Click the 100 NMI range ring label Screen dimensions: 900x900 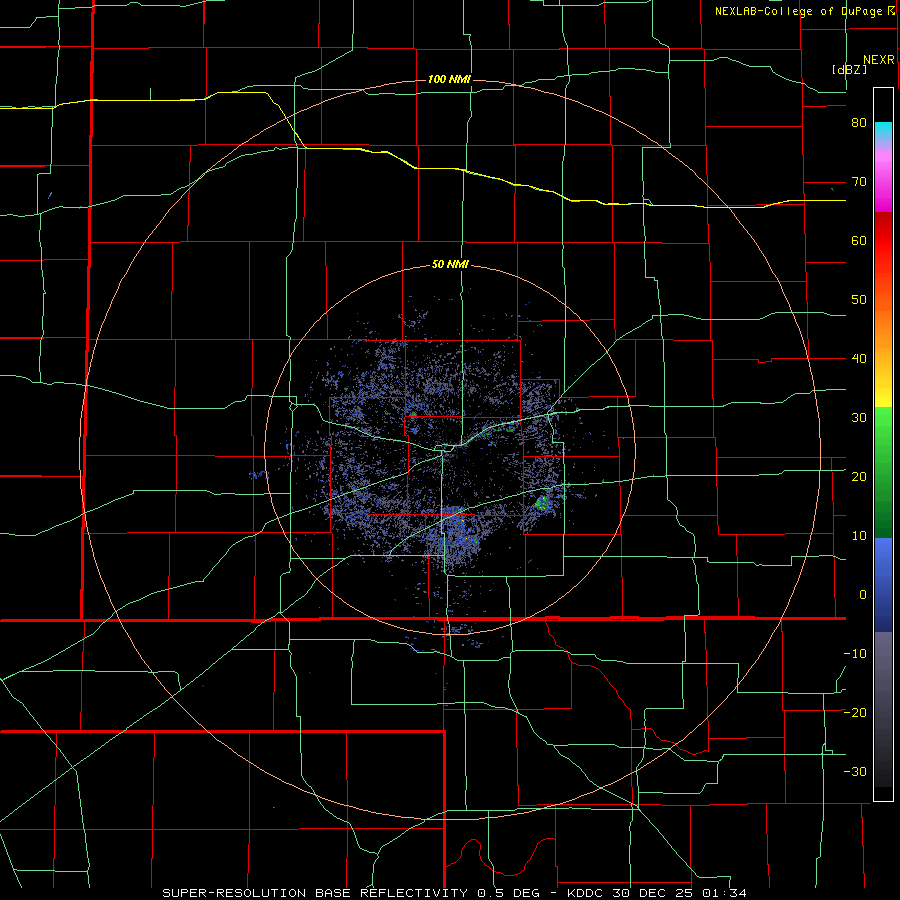coord(449,79)
